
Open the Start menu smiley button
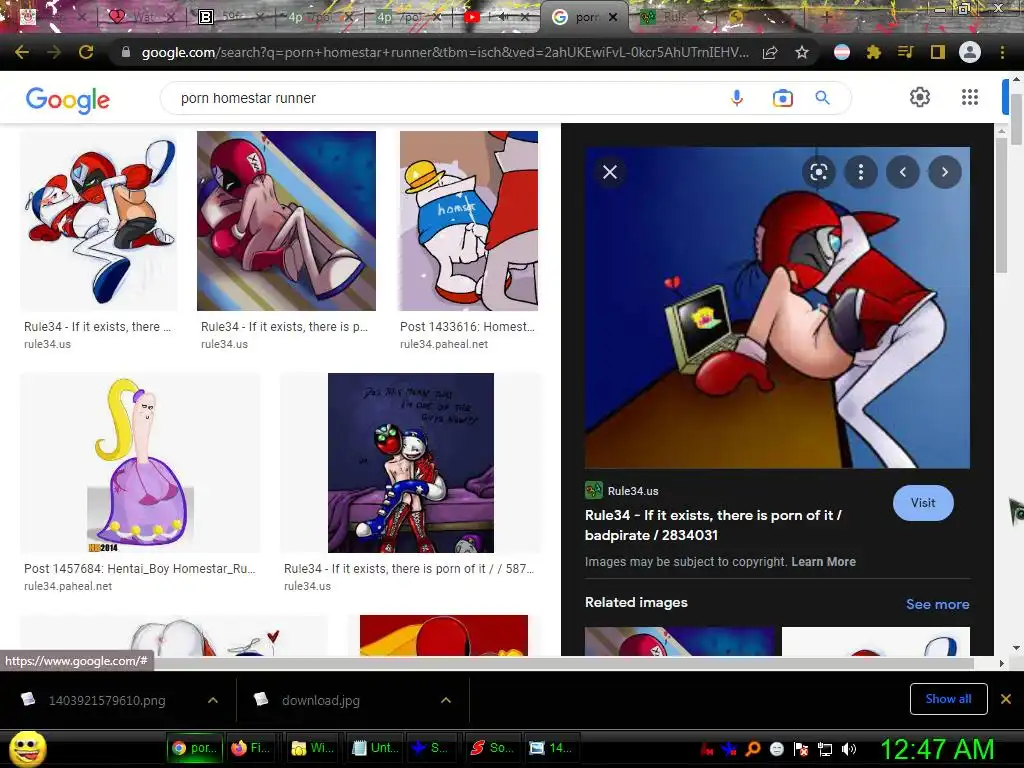[28, 748]
